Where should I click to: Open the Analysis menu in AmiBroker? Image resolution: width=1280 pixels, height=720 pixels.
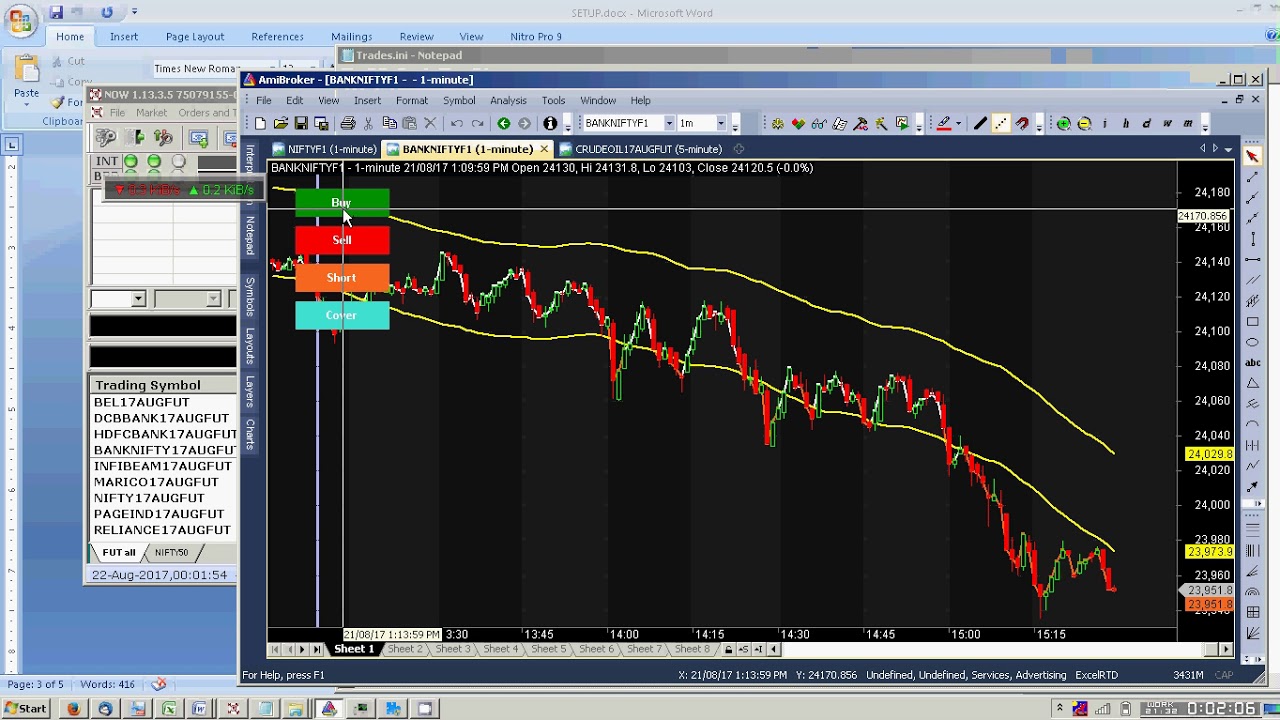point(508,100)
